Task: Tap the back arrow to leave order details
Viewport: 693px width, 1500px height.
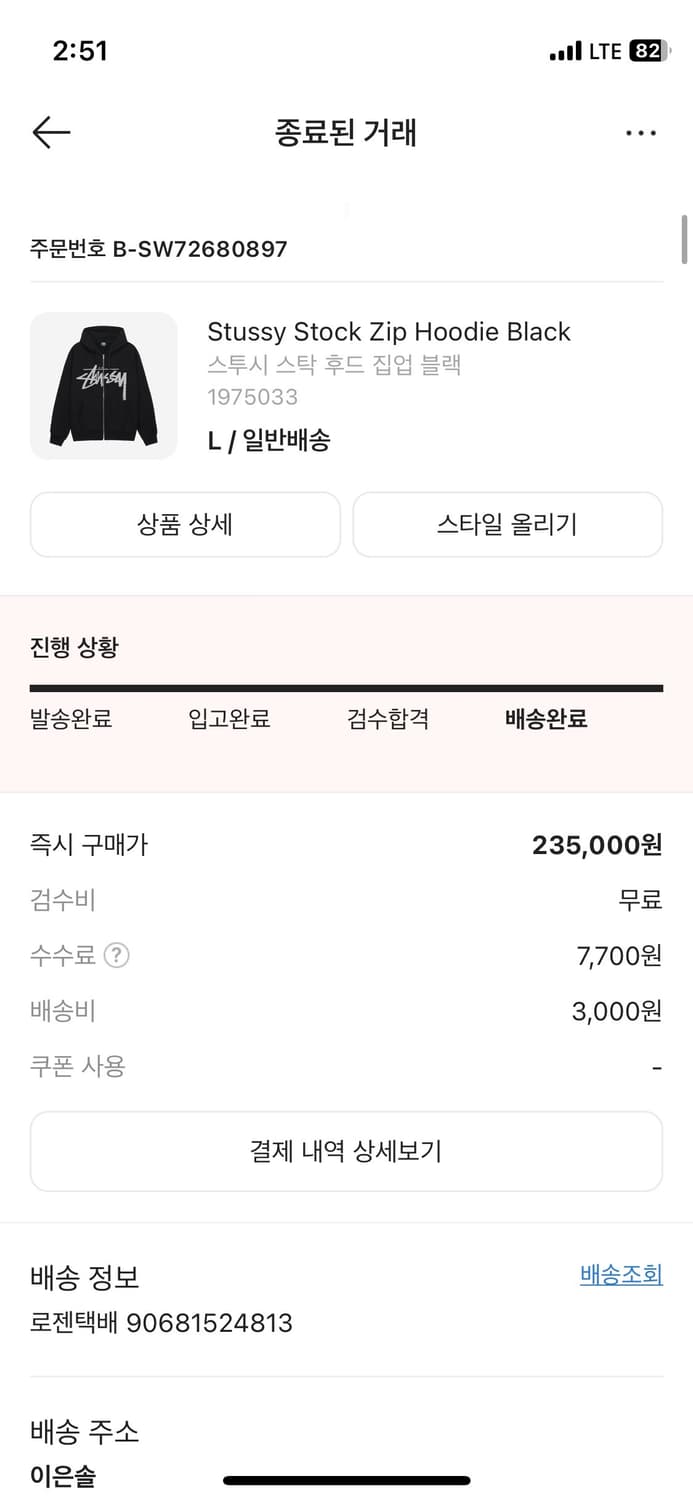Action: pos(50,133)
